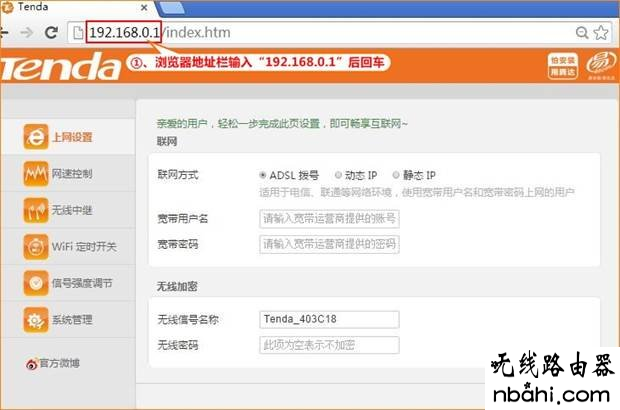
Task: Select the 系统管理 menu label
Action: pyautogui.click(x=72, y=319)
